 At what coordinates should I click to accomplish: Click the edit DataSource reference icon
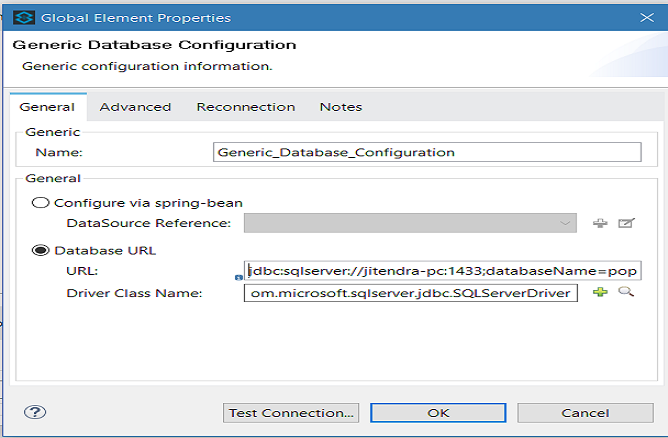(627, 223)
